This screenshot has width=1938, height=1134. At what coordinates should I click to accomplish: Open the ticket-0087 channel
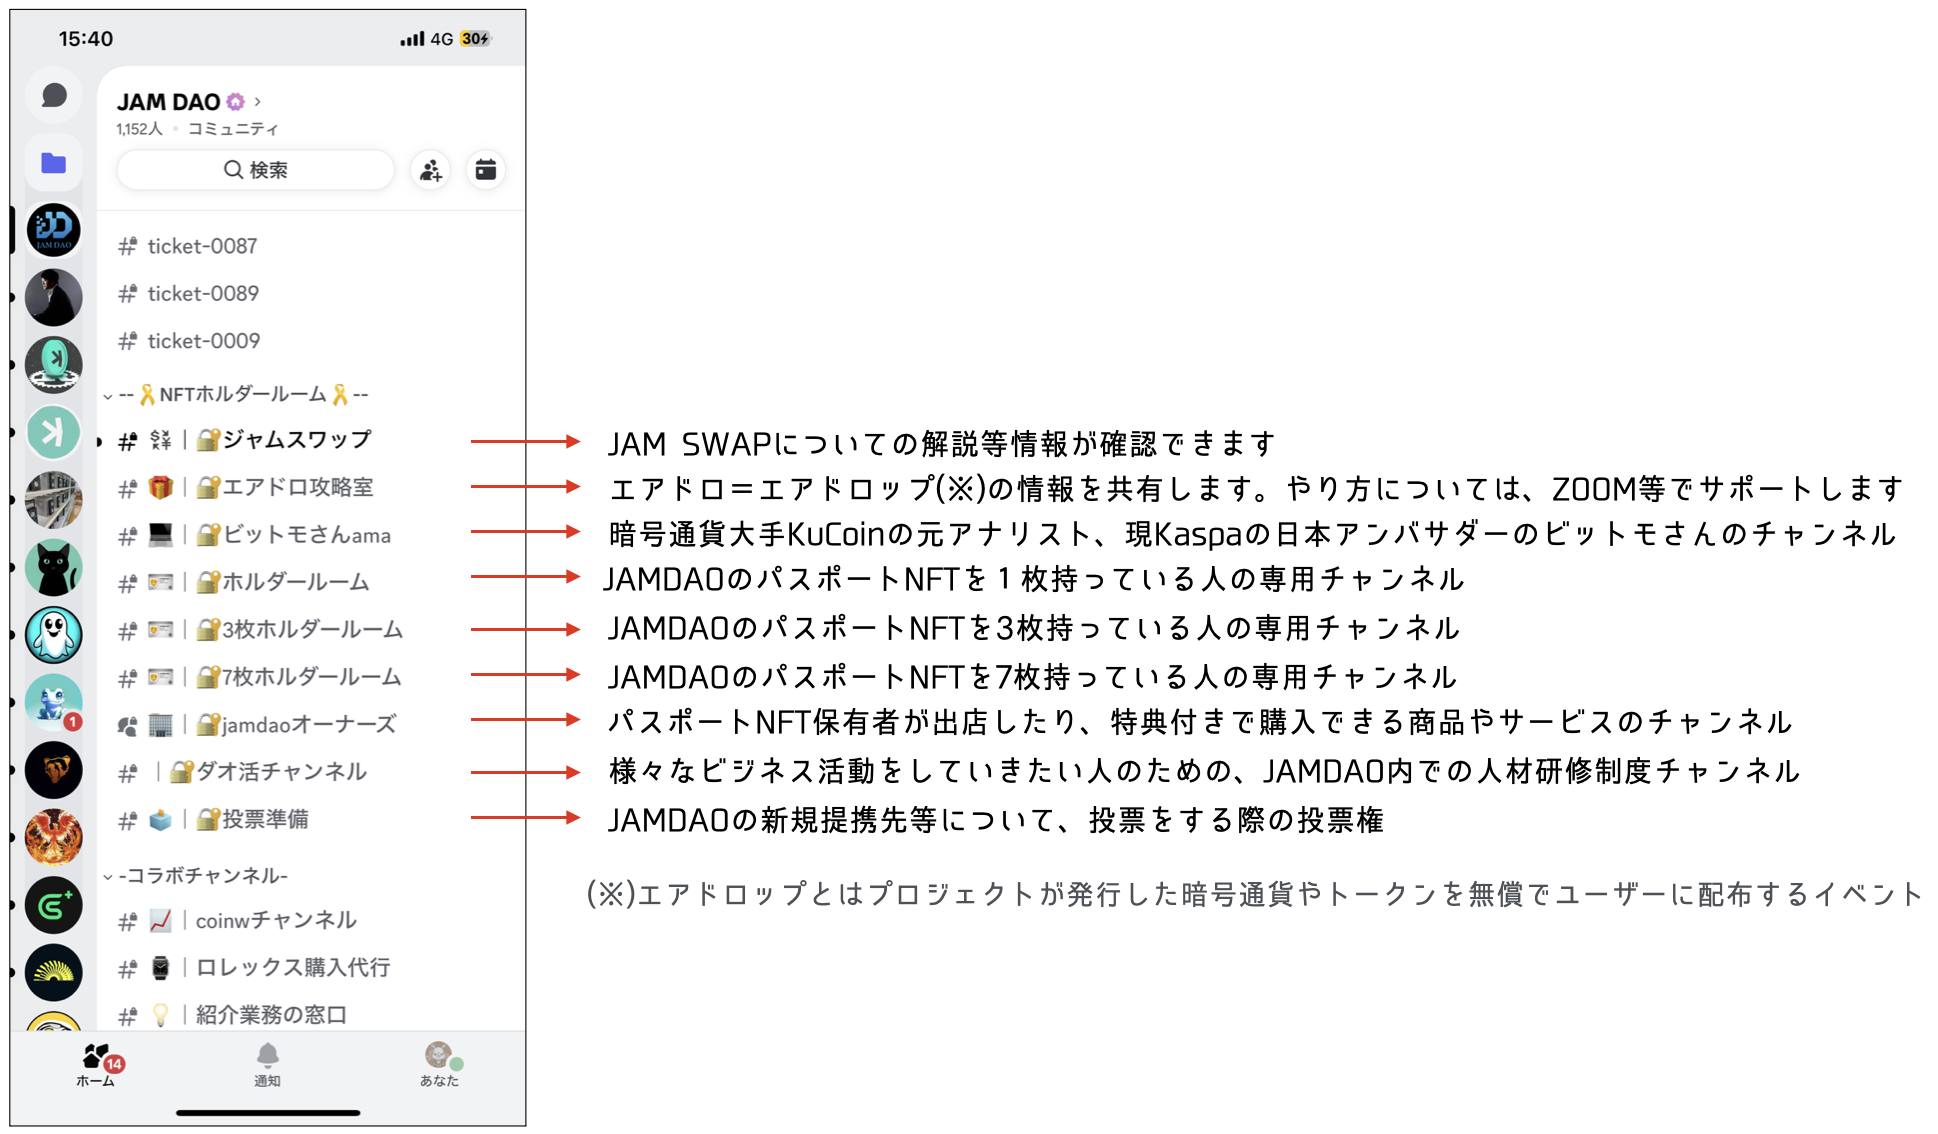pos(202,246)
